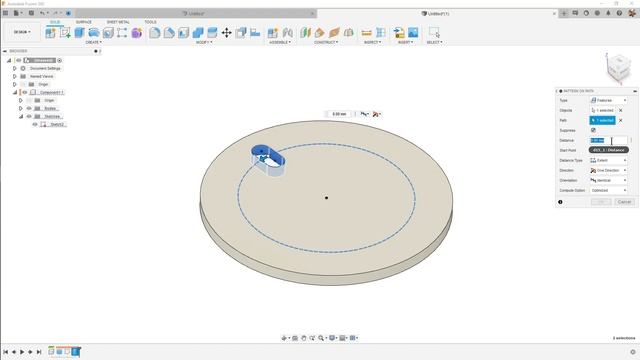
Task: Clear the Path selection with red X
Action: pos(620,120)
